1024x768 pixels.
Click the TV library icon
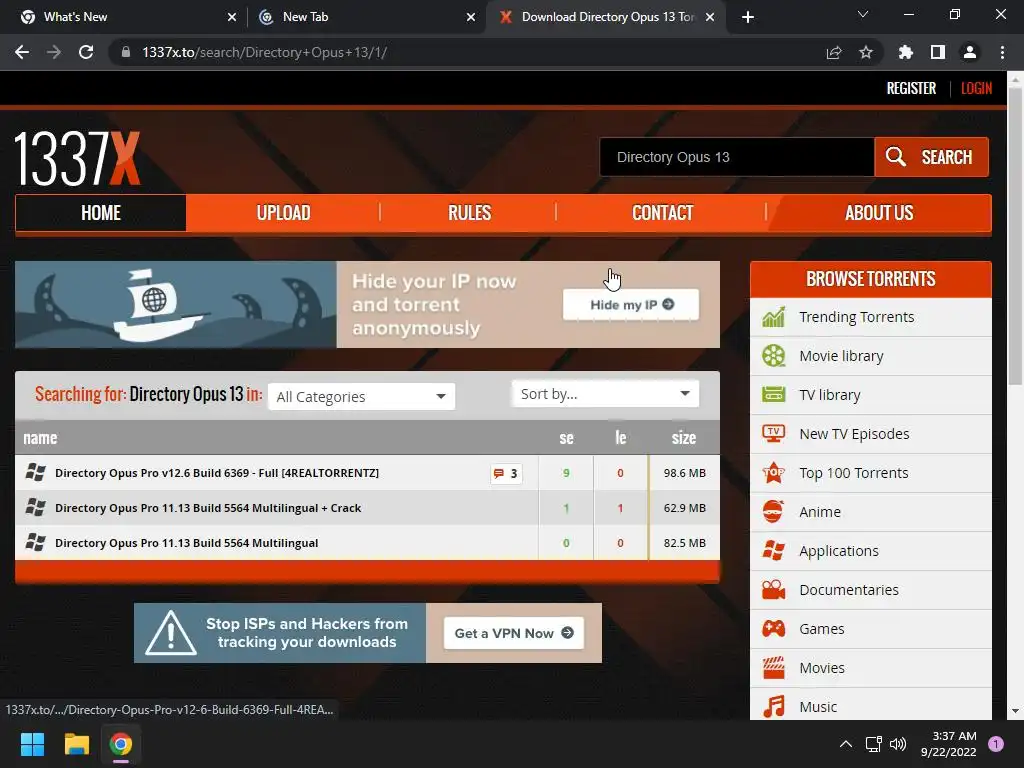[773, 395]
